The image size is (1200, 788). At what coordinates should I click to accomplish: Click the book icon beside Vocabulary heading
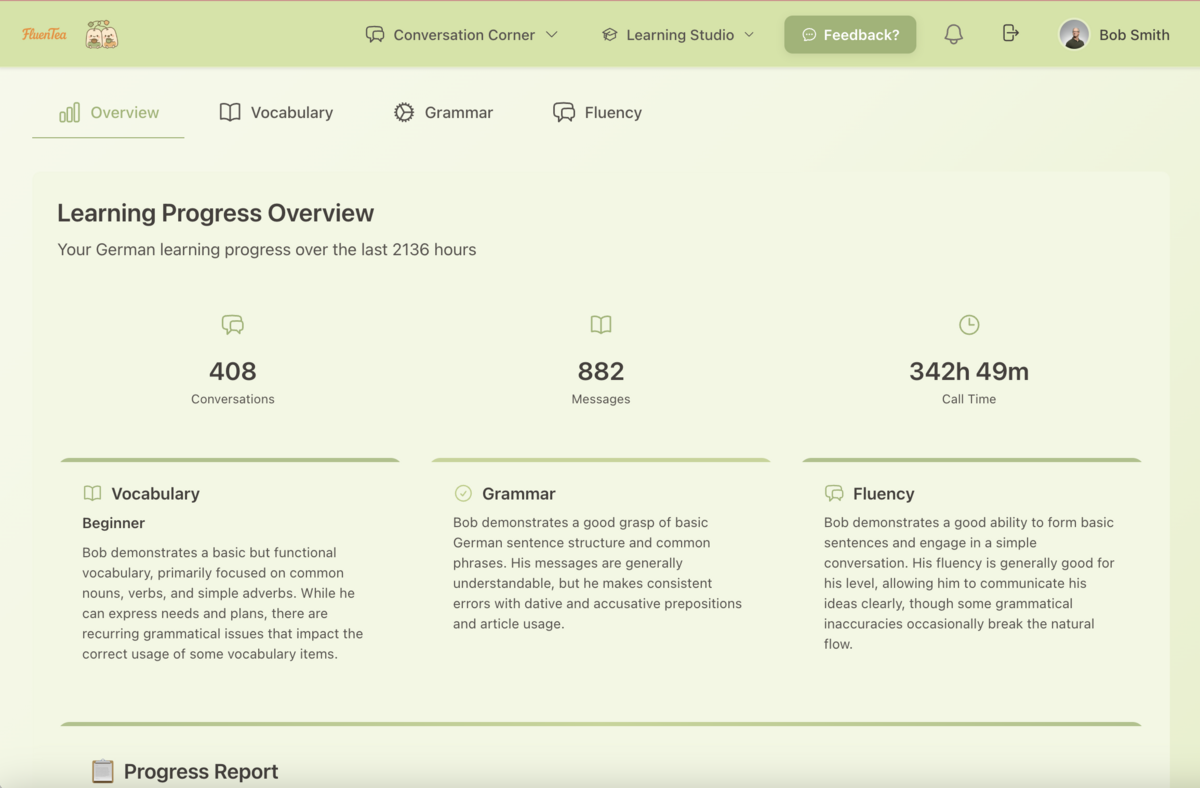click(x=91, y=493)
